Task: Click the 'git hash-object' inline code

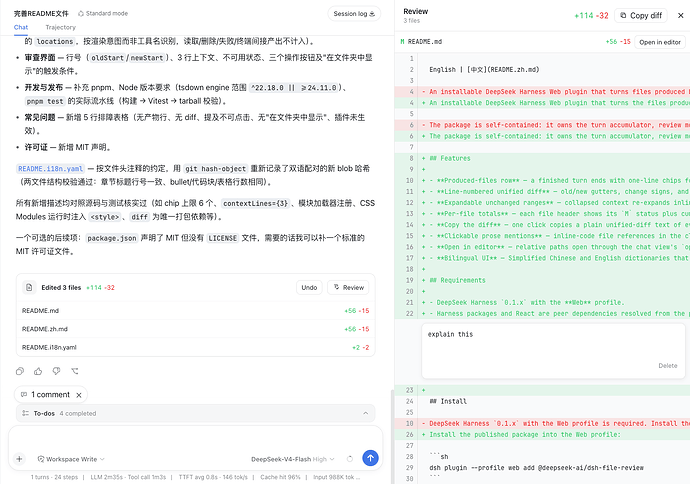Action: pos(215,169)
